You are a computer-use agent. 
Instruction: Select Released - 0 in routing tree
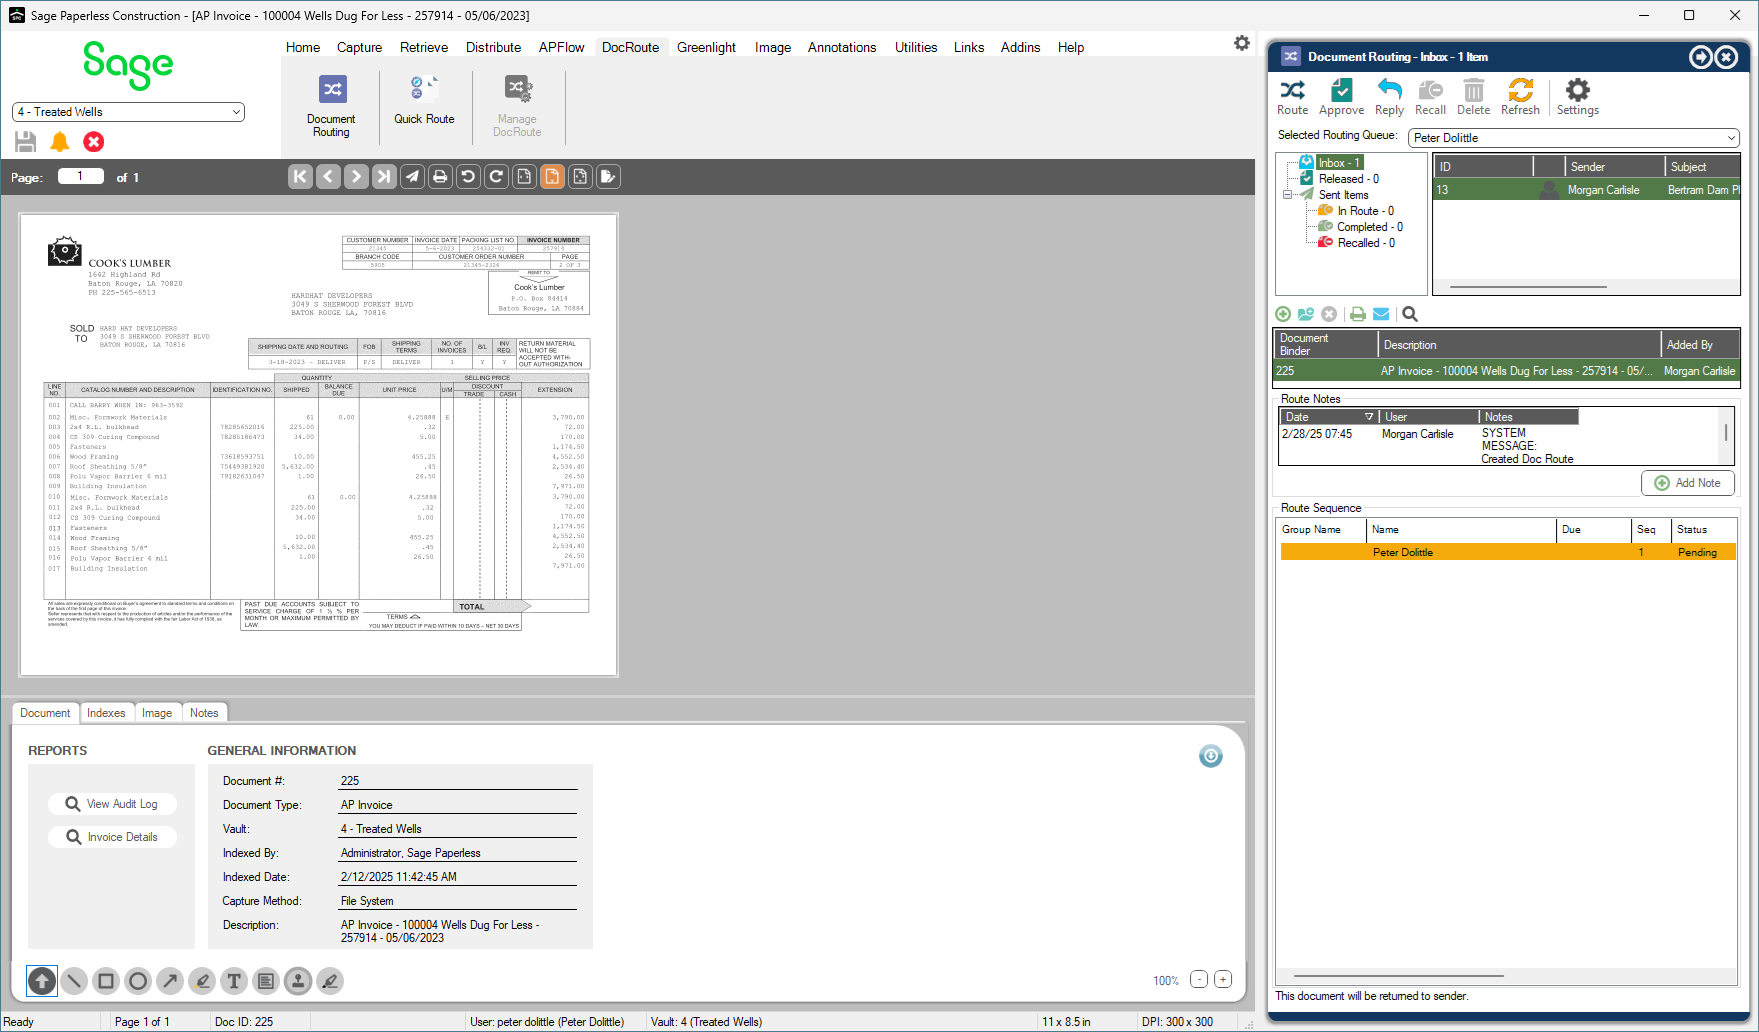[x=1348, y=179]
